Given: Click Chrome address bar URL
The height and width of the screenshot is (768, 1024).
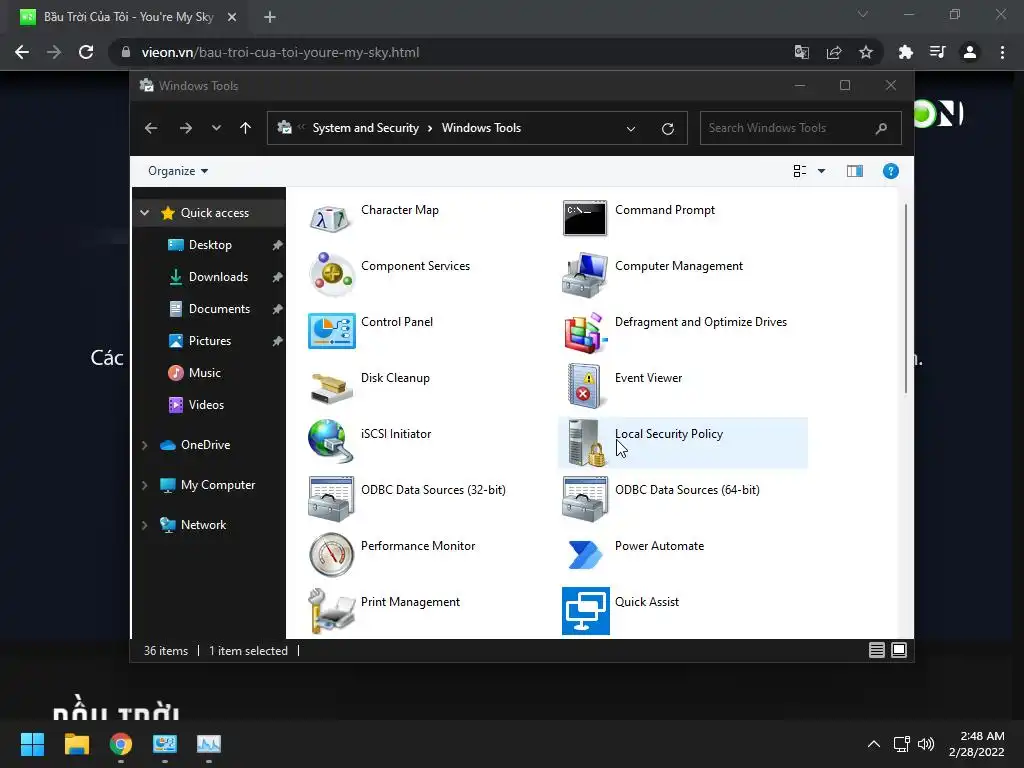Looking at the screenshot, I should 280,52.
